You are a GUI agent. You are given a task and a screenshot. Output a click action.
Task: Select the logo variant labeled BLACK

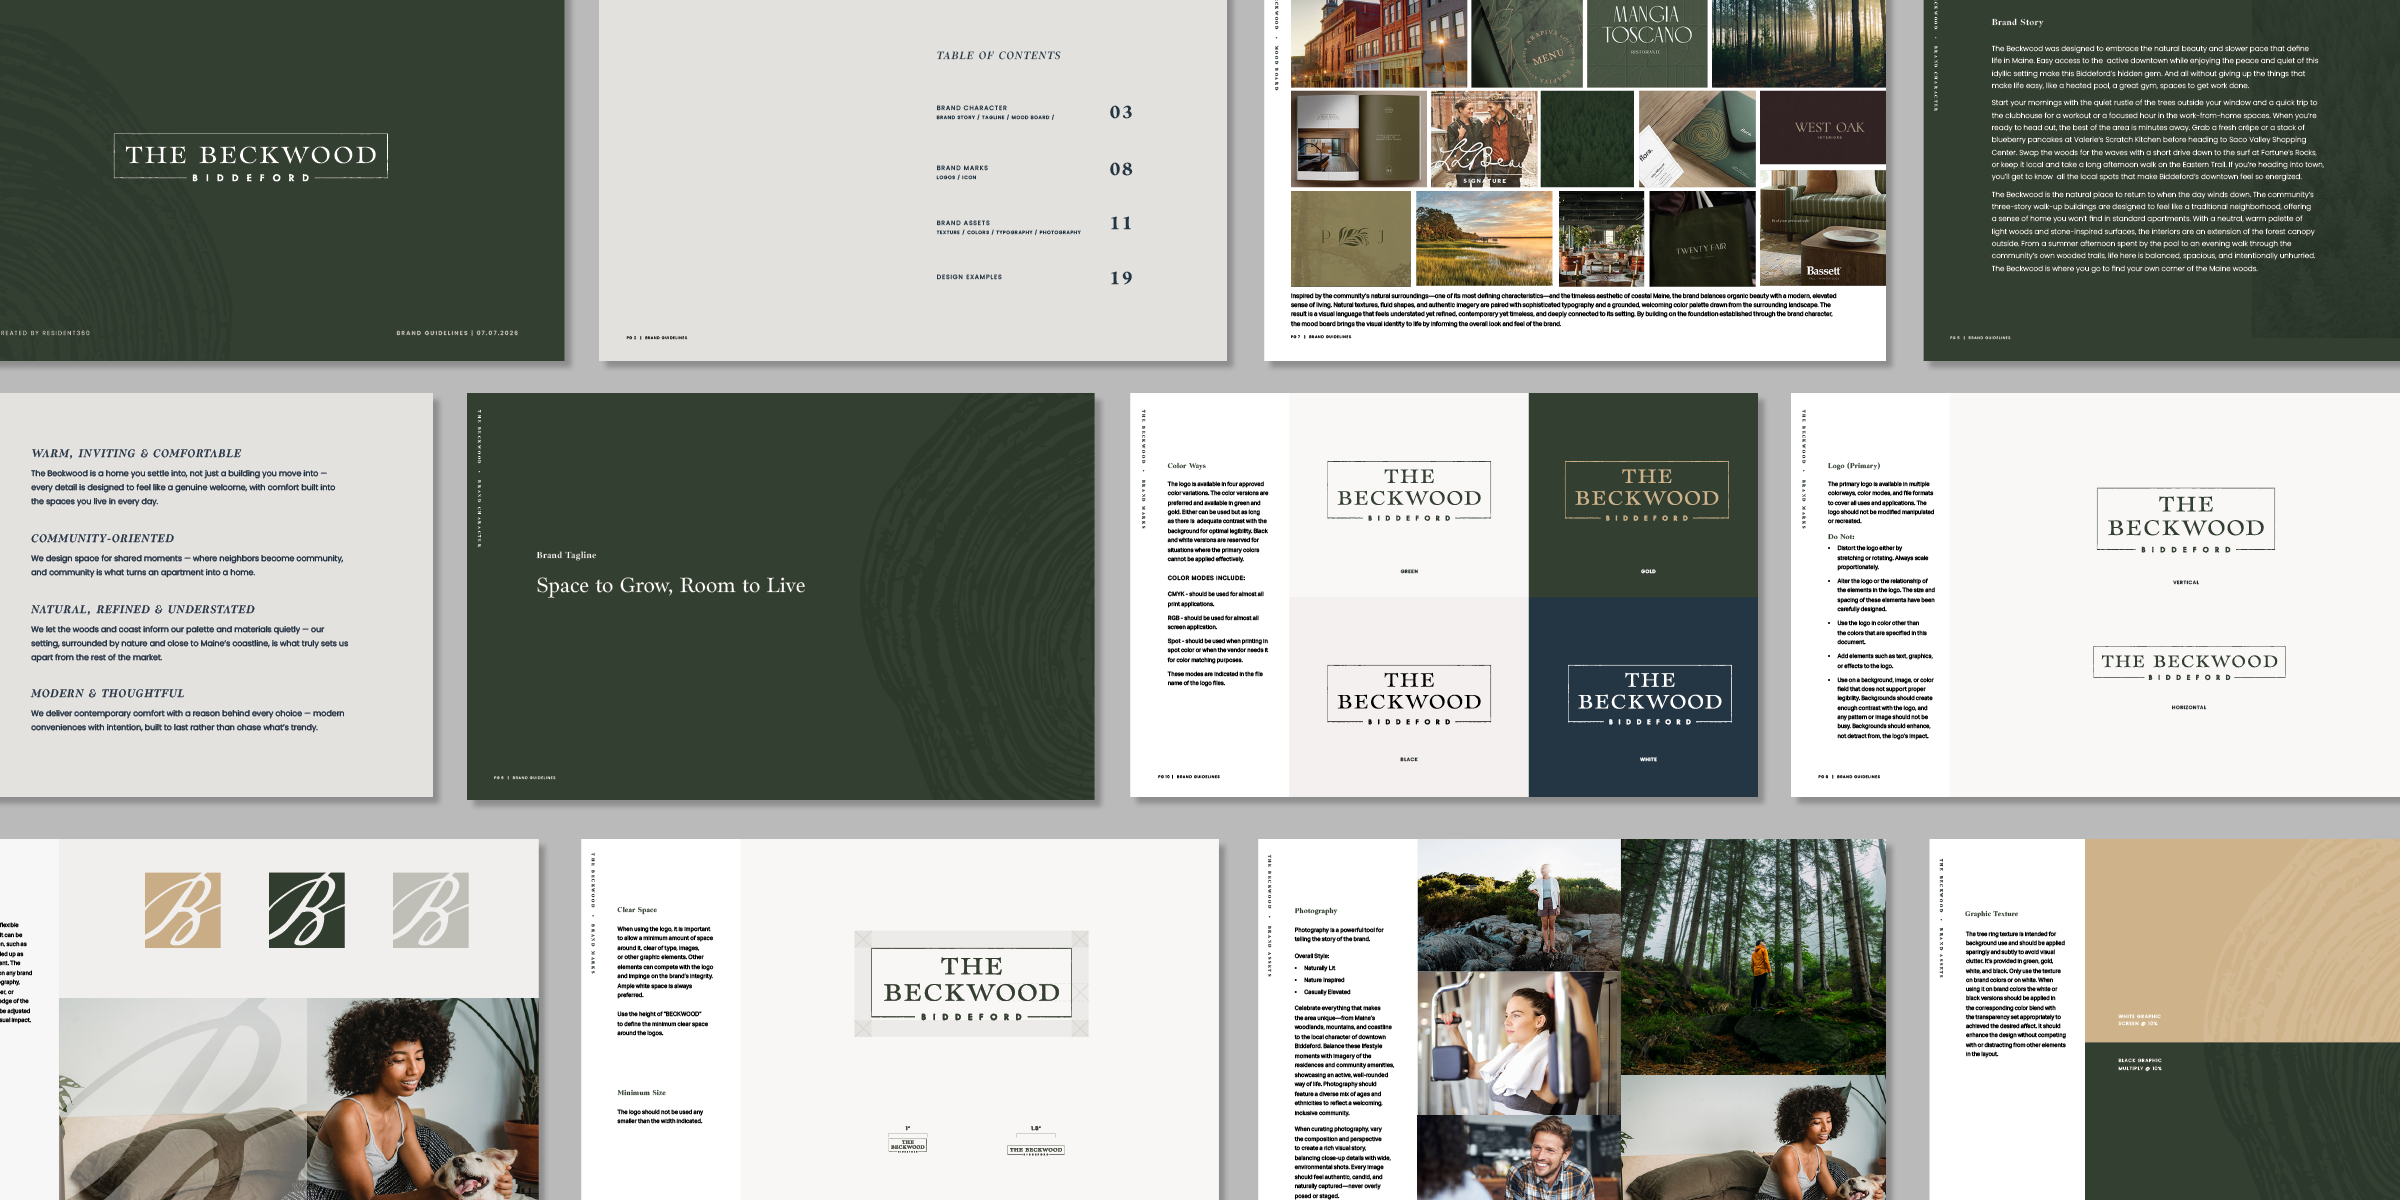point(1409,695)
